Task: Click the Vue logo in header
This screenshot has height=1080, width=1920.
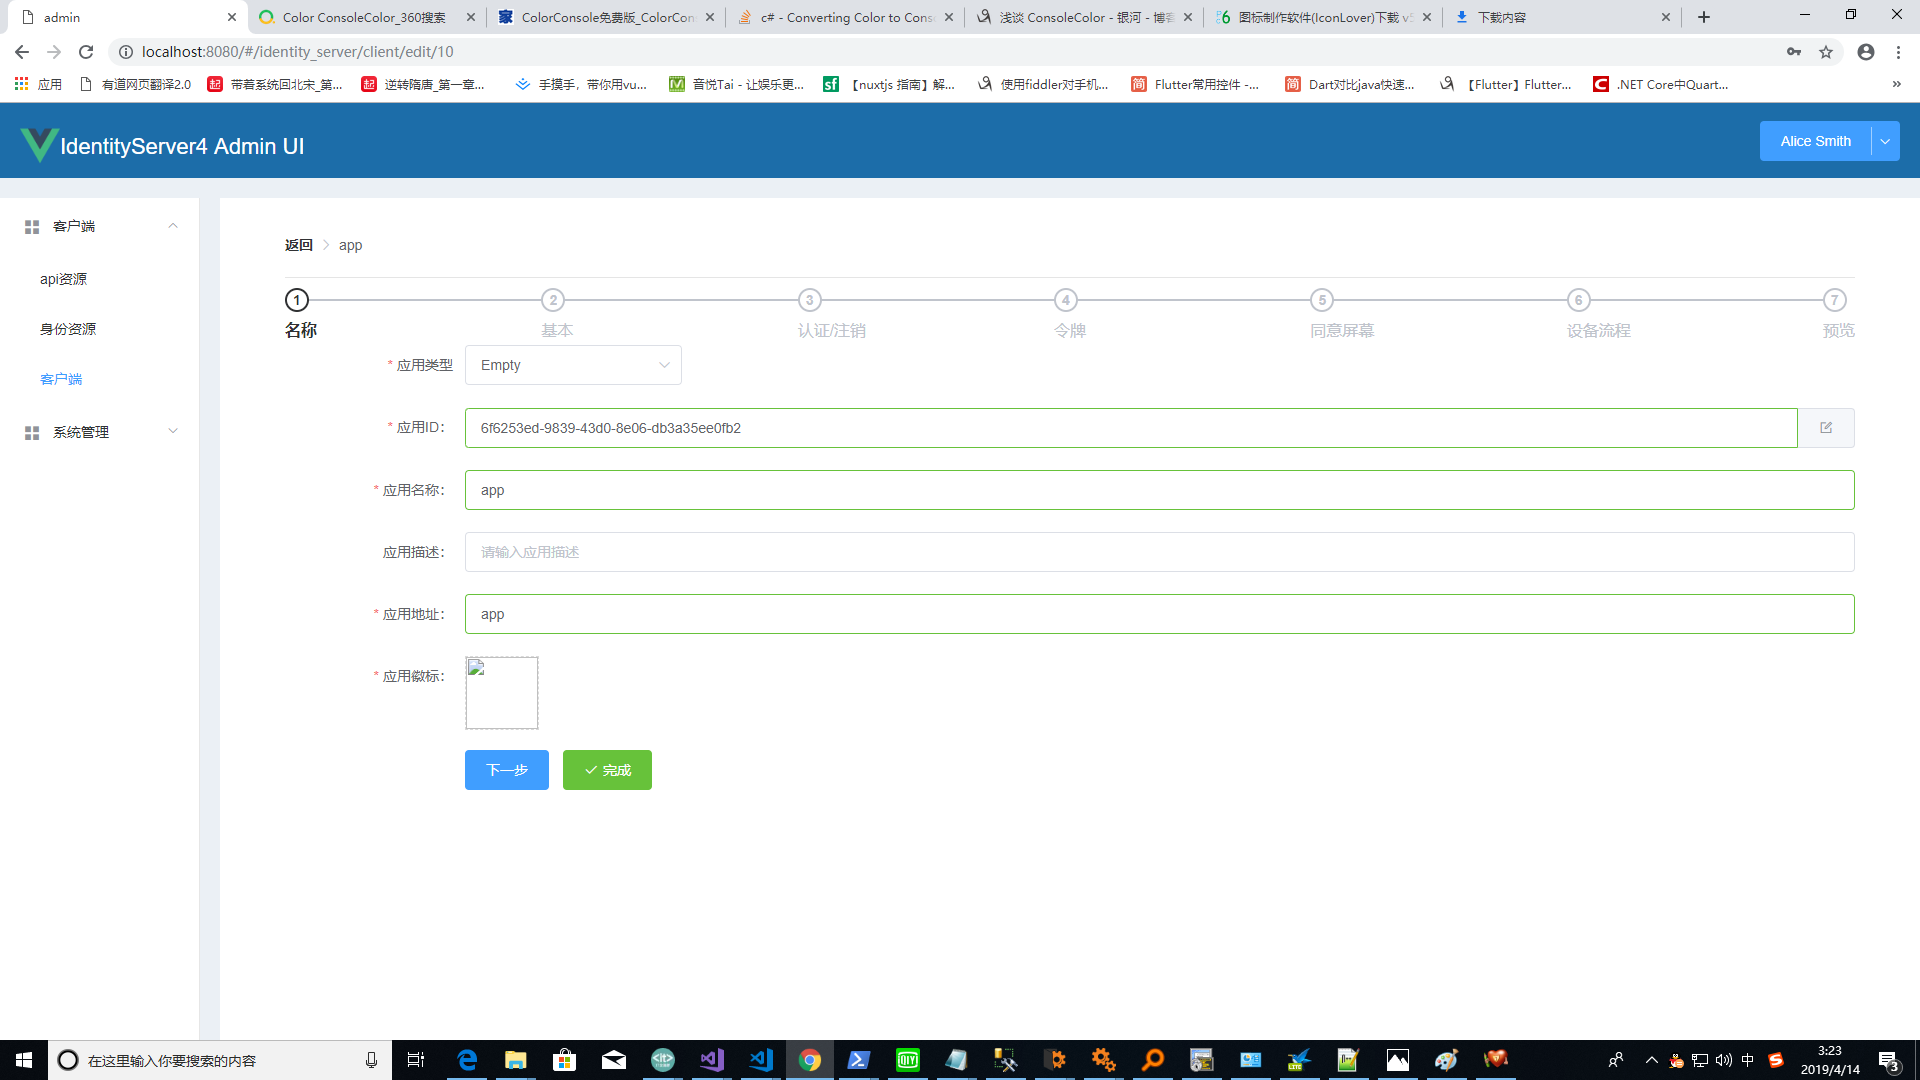Action: pyautogui.click(x=39, y=145)
